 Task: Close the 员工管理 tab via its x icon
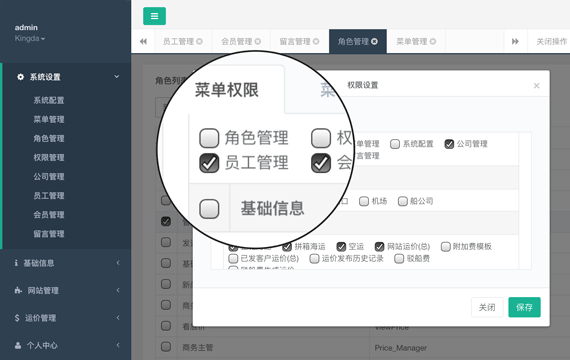(199, 41)
